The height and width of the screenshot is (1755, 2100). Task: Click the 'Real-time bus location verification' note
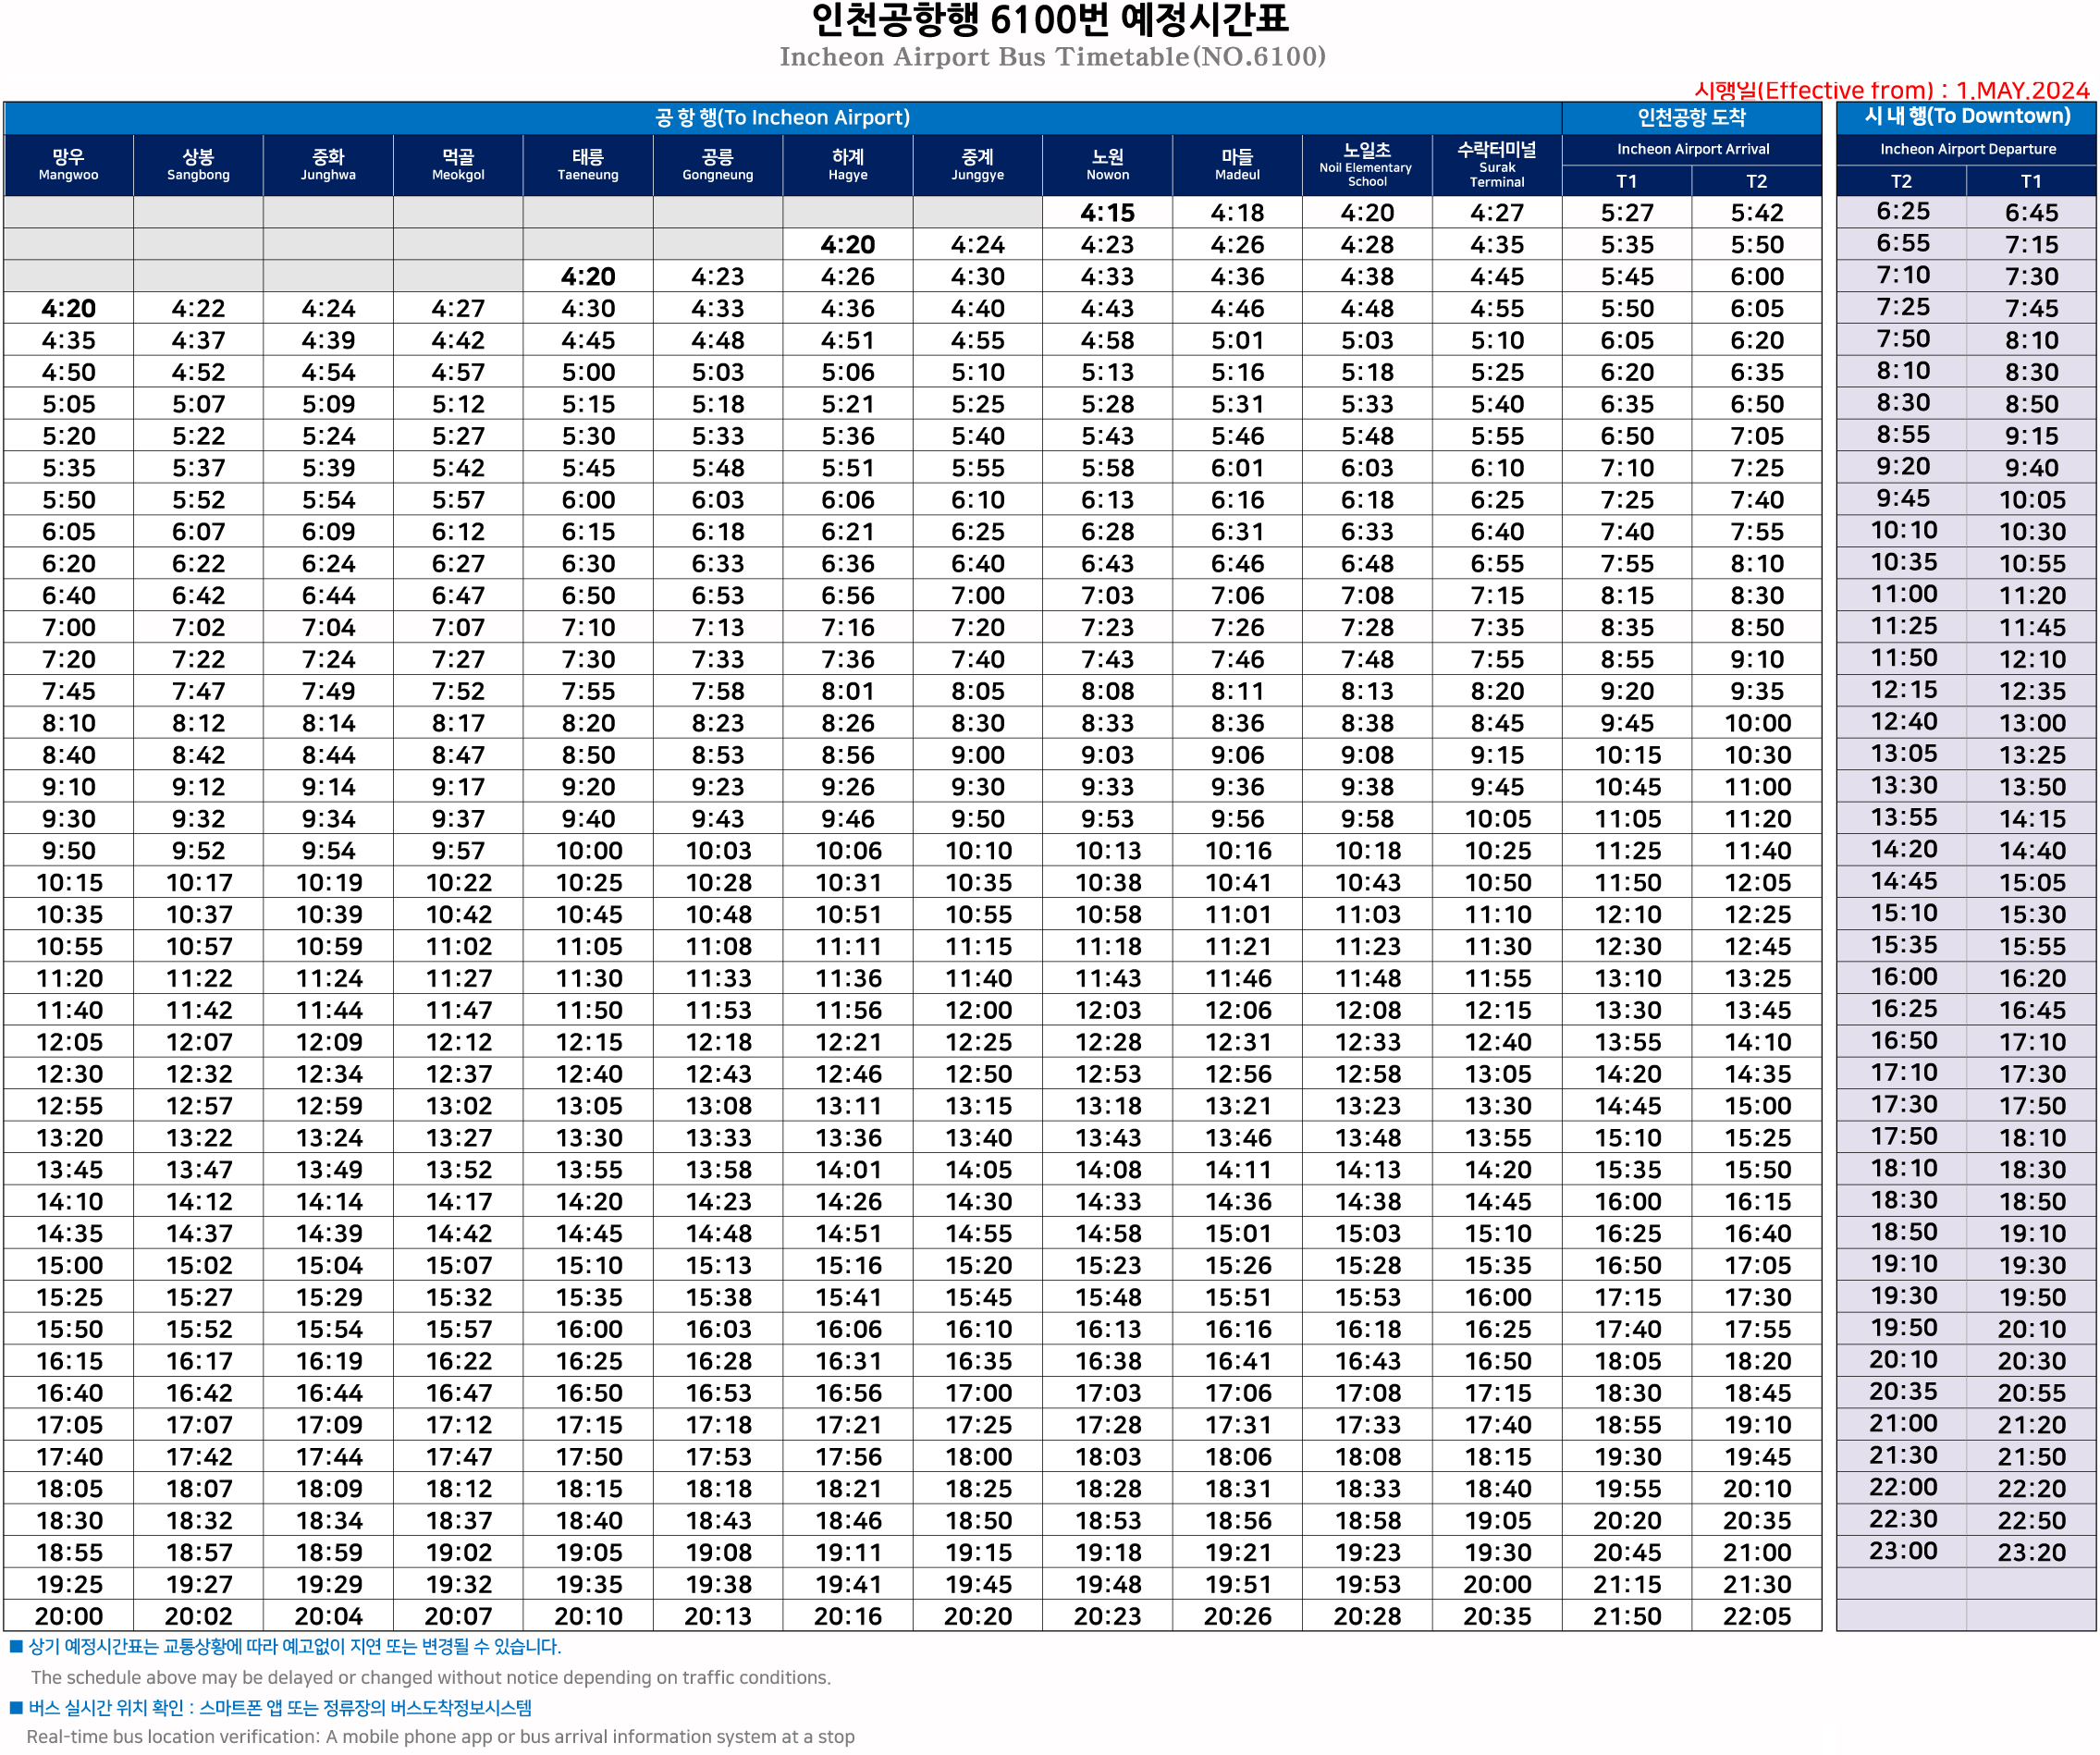[440, 1737]
